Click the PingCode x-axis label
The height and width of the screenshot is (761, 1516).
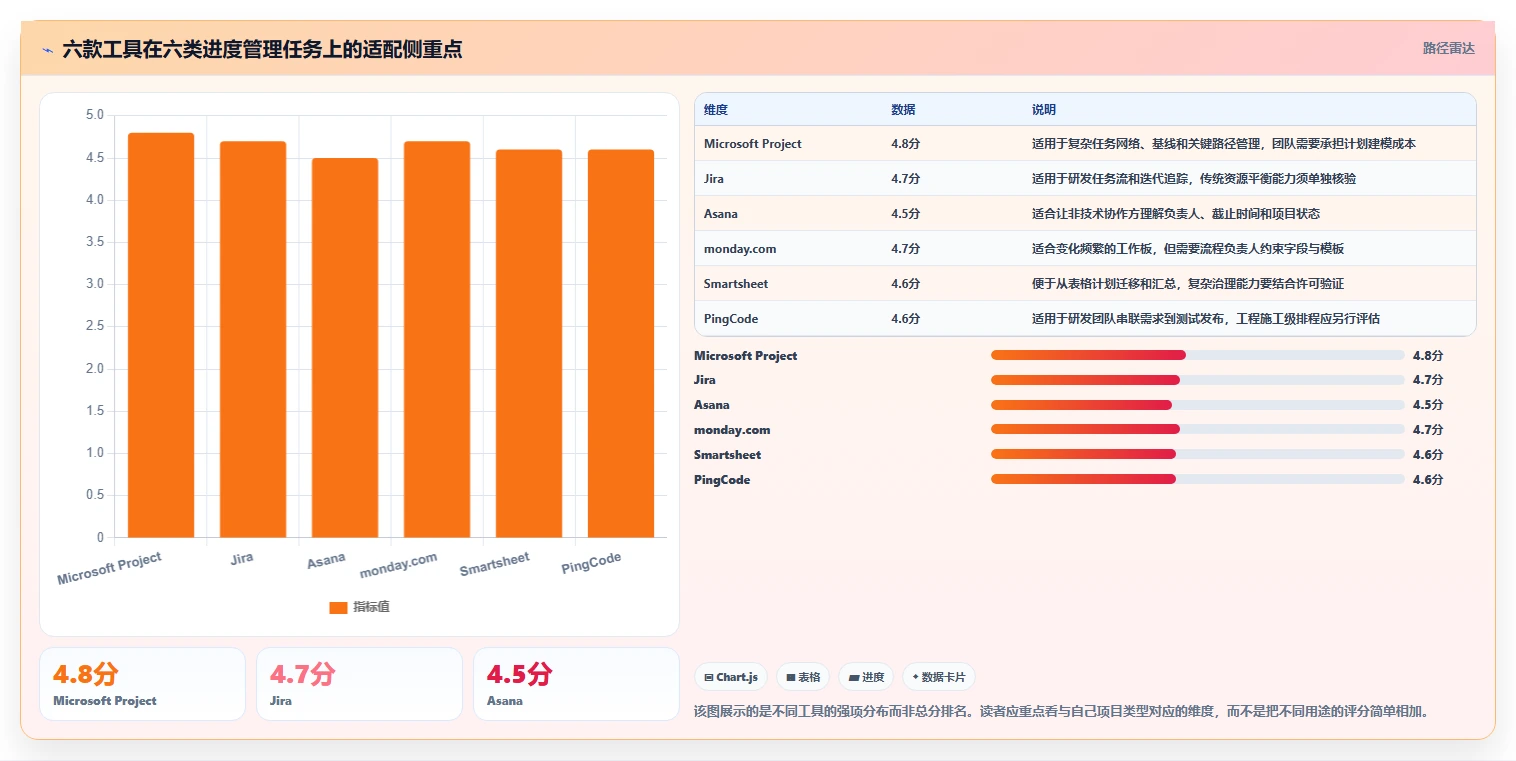[591, 564]
